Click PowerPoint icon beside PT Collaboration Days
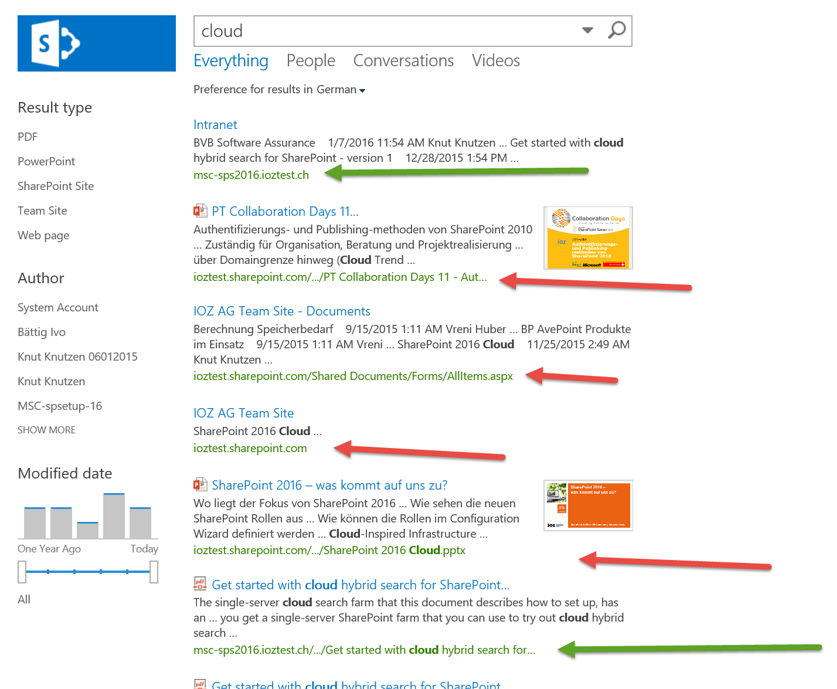837x689 pixels. tap(200, 211)
